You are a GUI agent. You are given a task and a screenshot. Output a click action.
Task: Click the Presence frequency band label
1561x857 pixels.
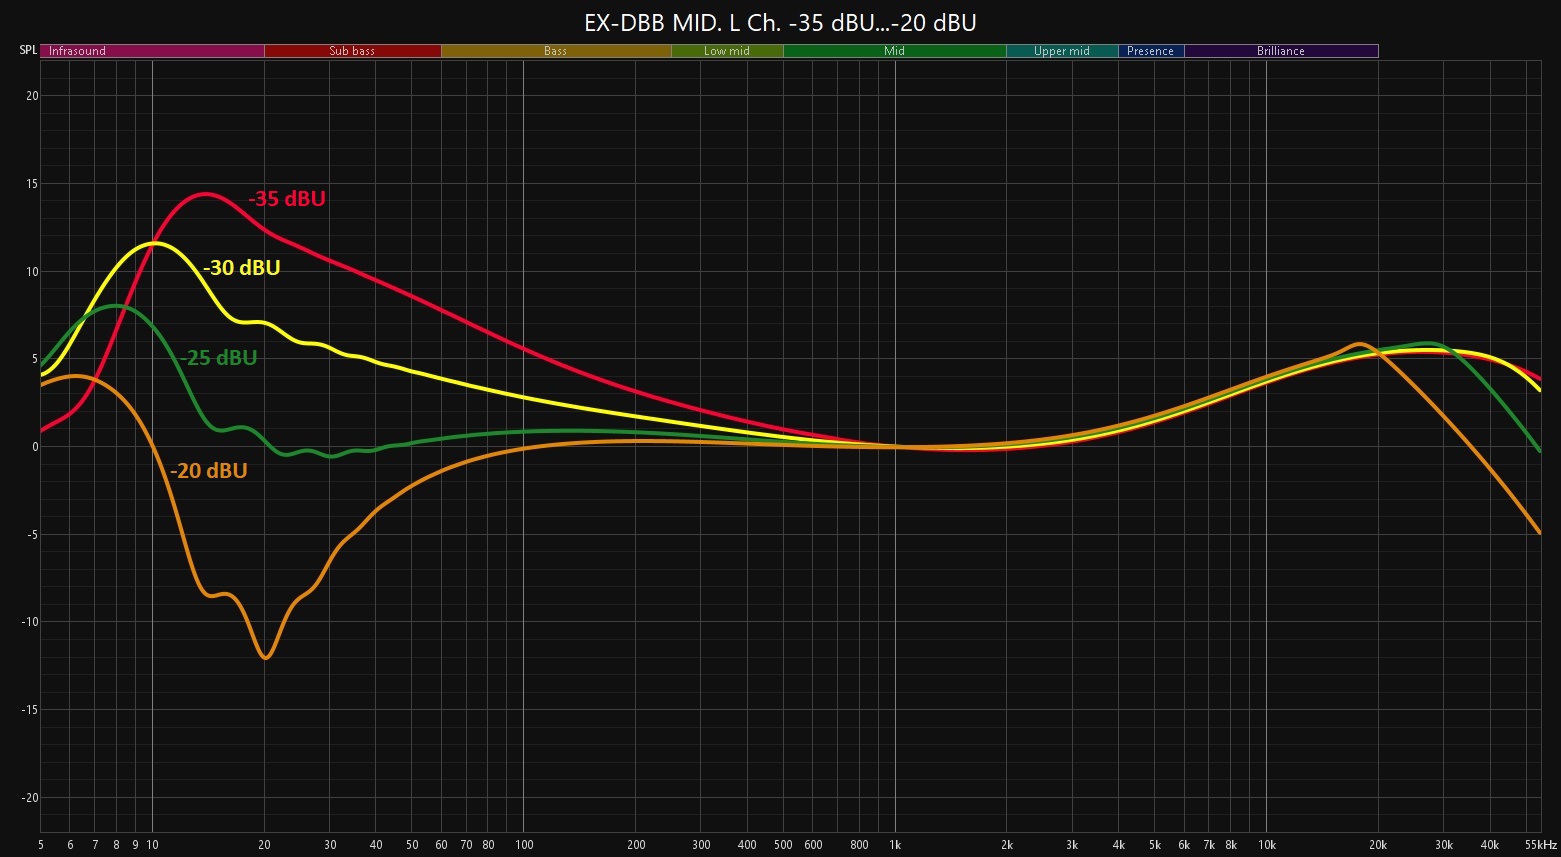1151,51
